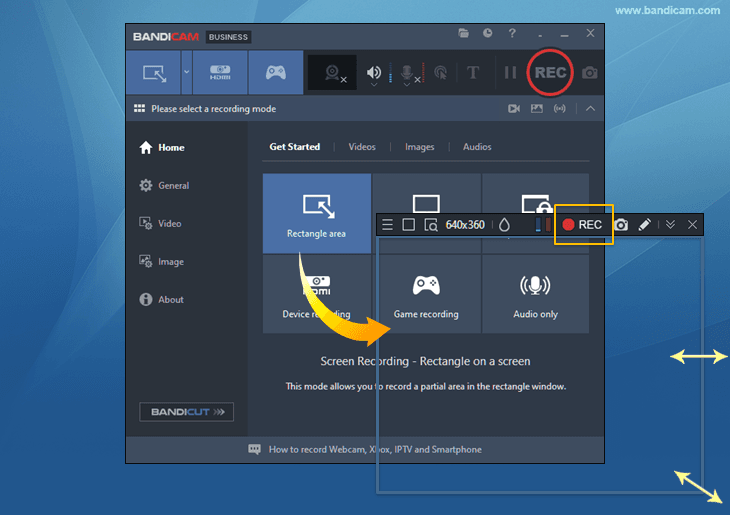Select game recording mode gamepad icon in toolbar
The width and height of the screenshot is (730, 515).
(x=275, y=73)
